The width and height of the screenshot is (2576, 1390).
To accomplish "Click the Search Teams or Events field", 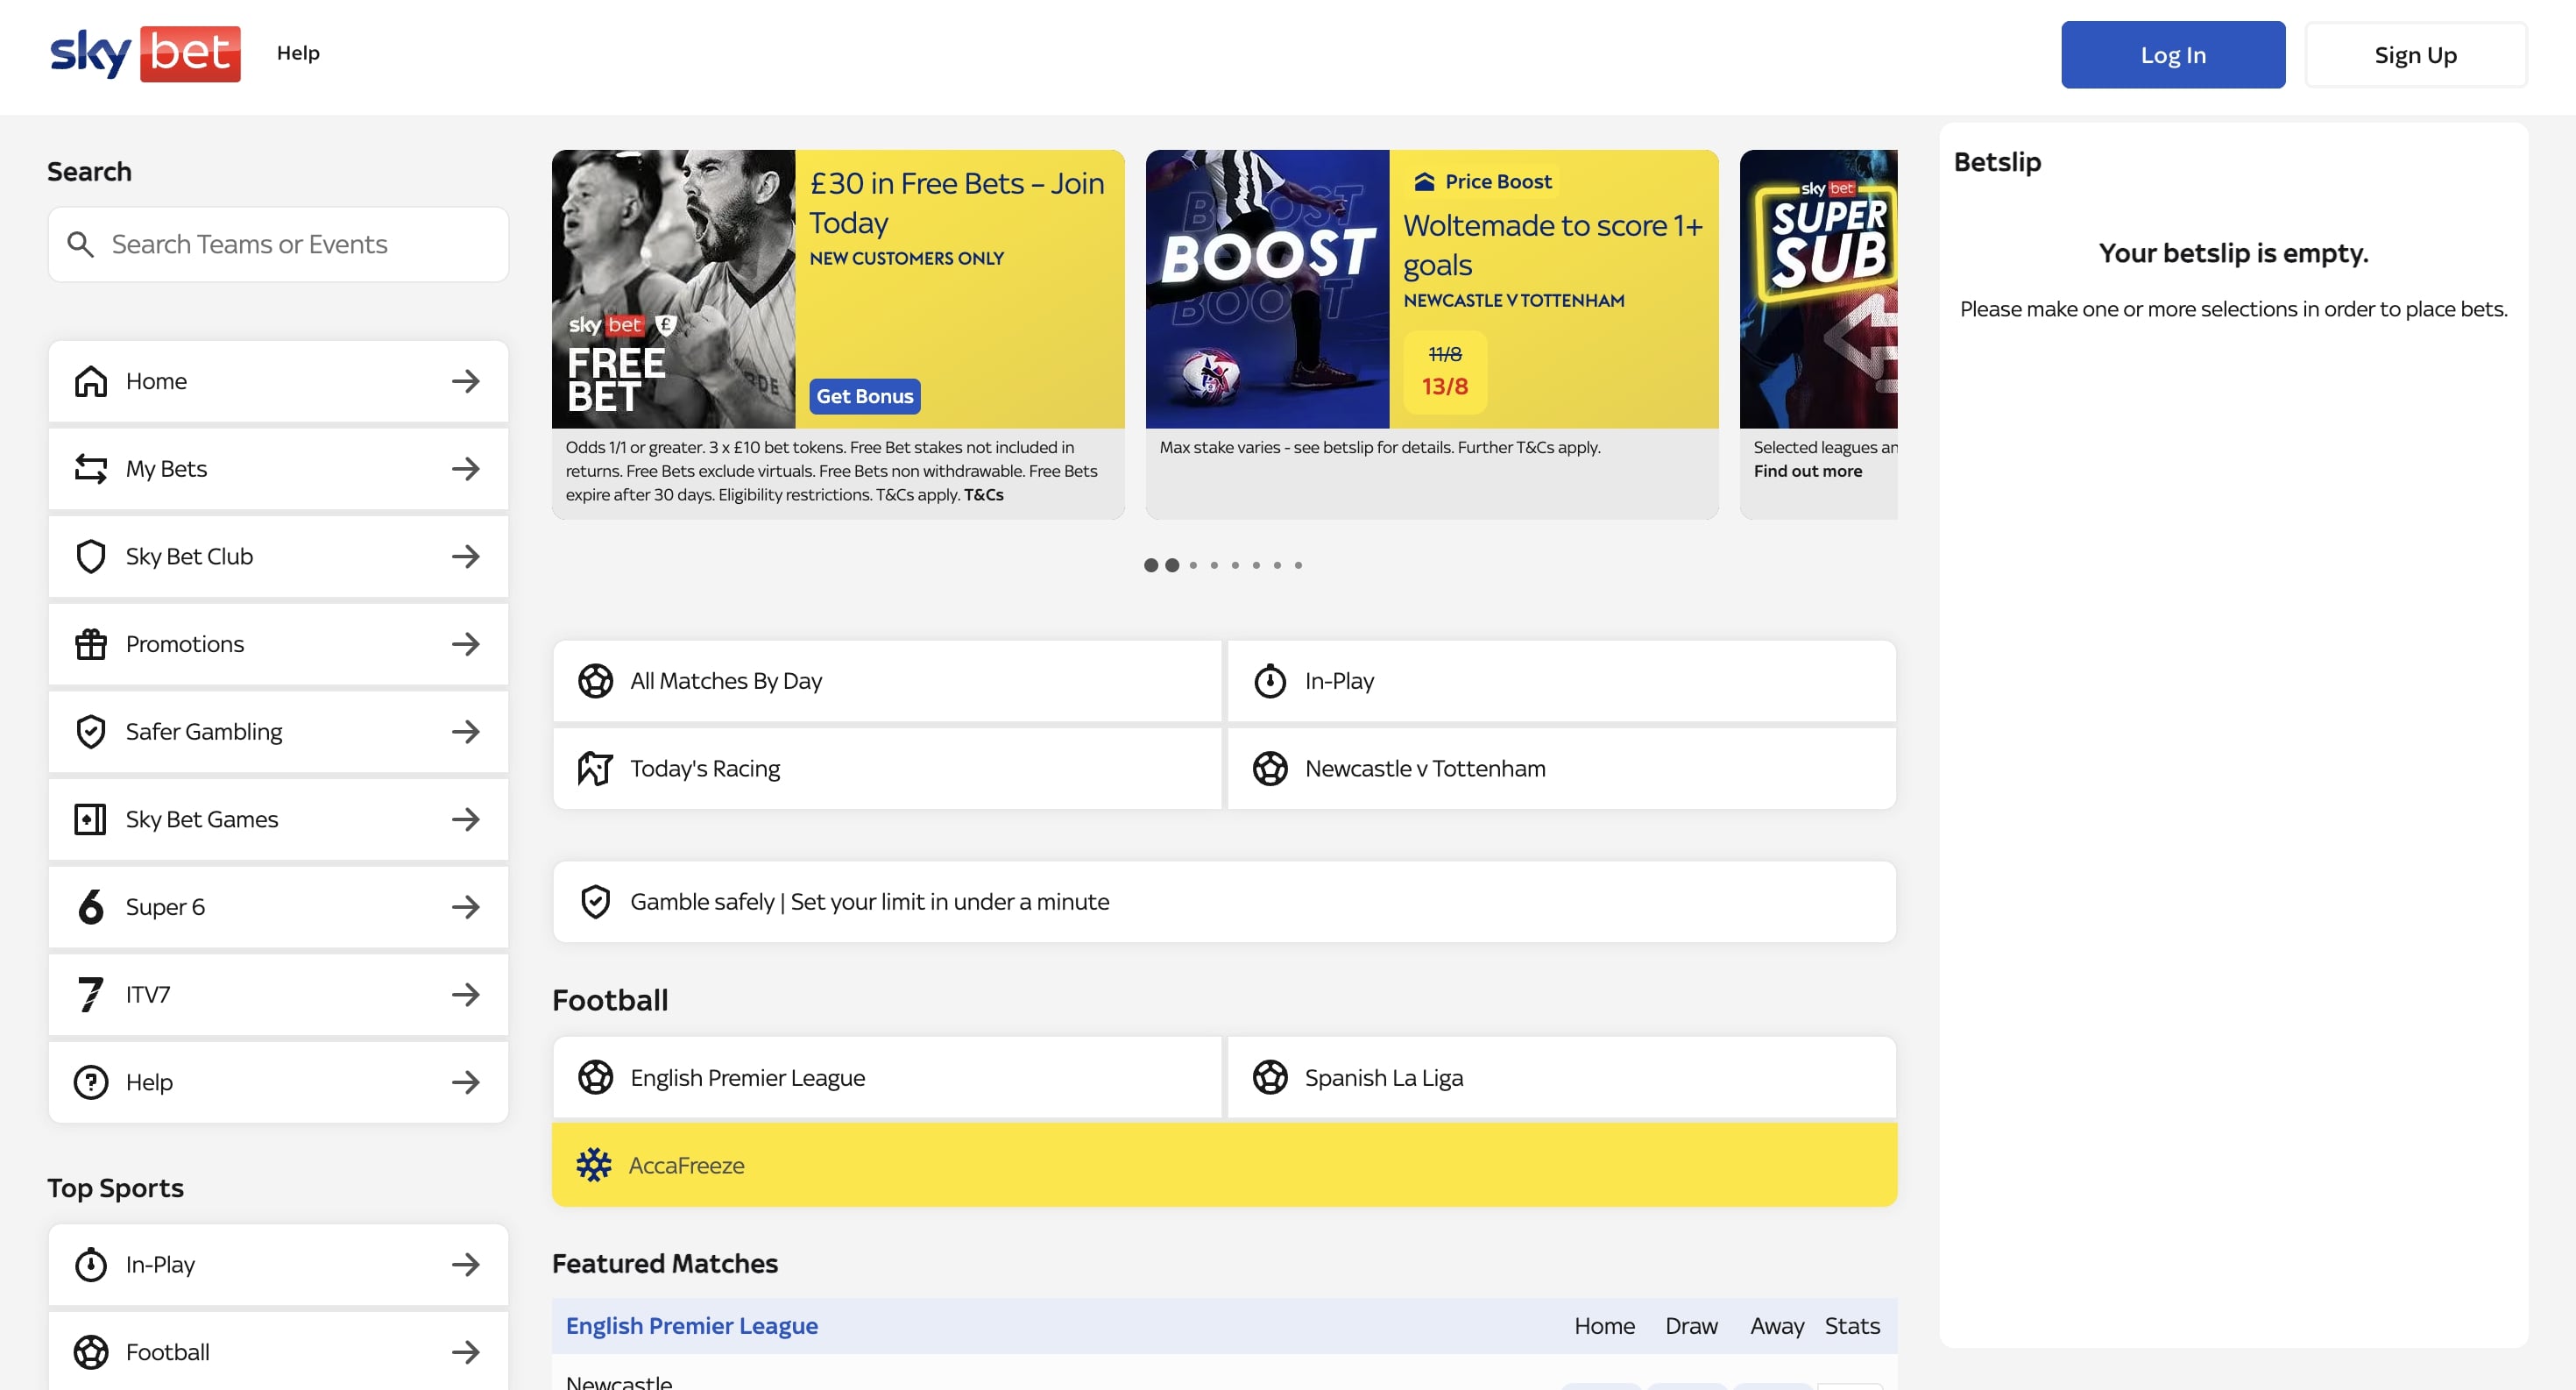I will [x=280, y=244].
